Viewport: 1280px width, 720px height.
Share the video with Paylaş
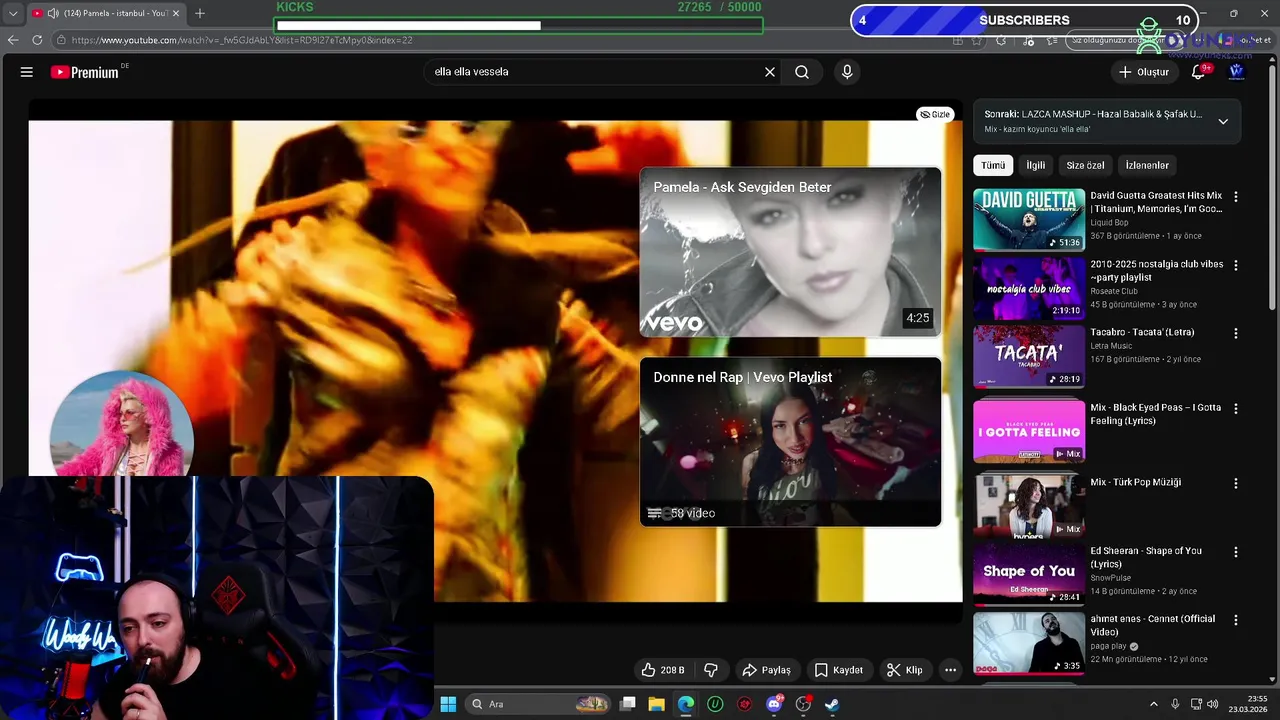[766, 670]
